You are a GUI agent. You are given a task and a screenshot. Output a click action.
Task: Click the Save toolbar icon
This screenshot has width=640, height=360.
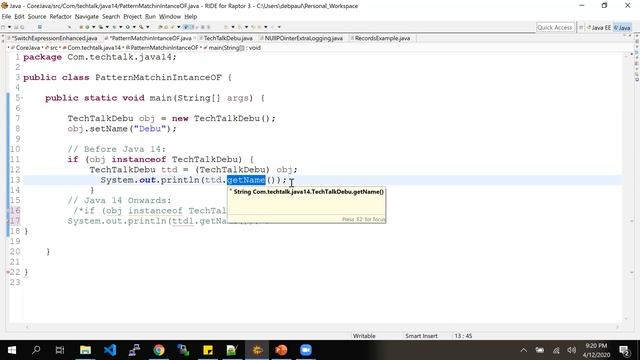coord(16,27)
